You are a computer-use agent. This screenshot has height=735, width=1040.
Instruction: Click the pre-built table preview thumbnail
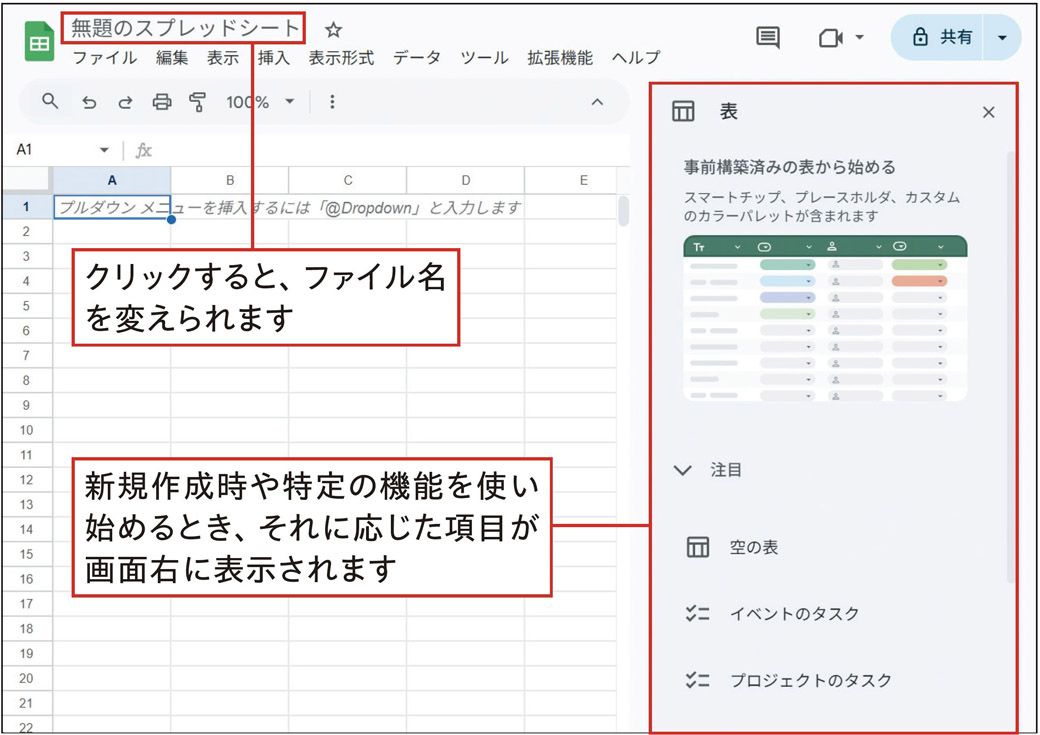(825, 318)
